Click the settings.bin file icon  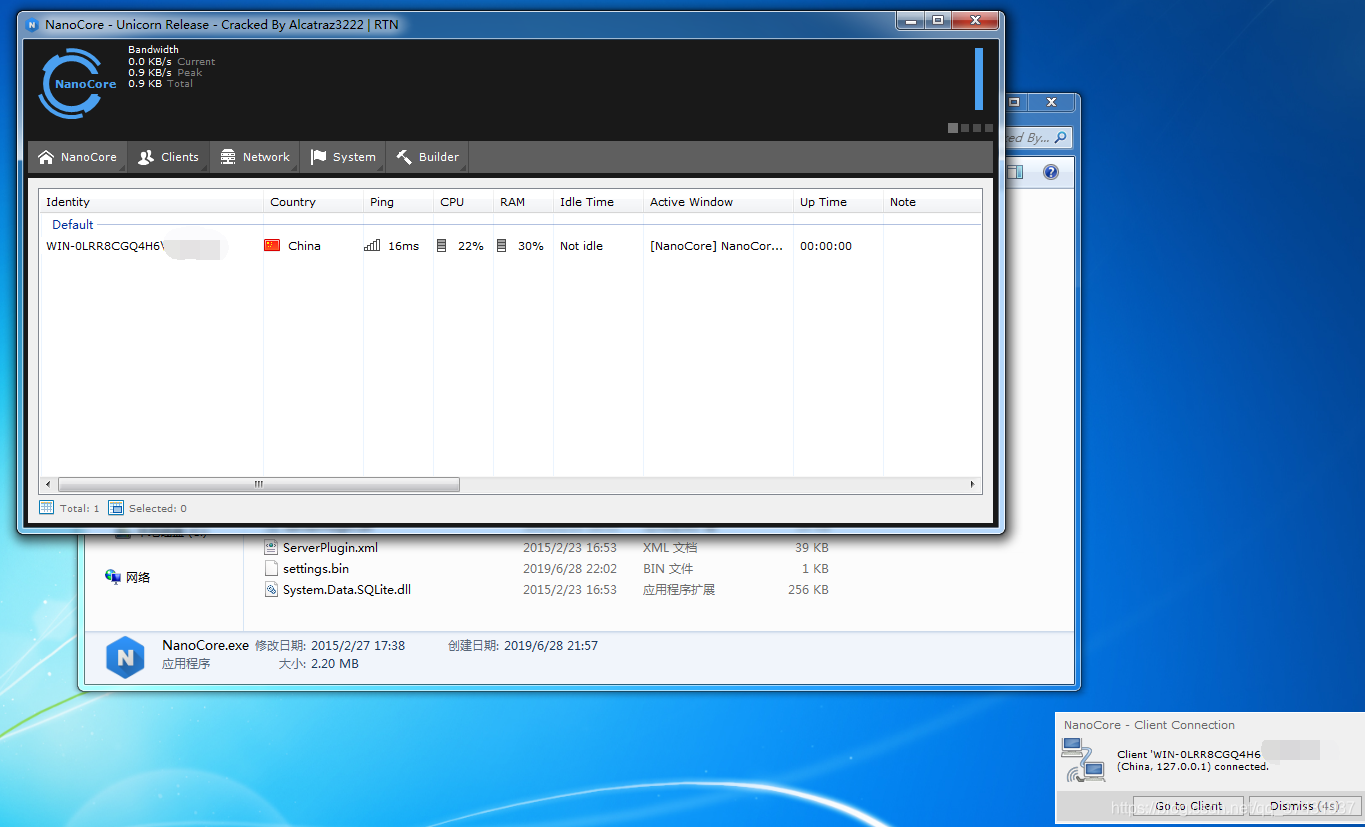coord(271,568)
